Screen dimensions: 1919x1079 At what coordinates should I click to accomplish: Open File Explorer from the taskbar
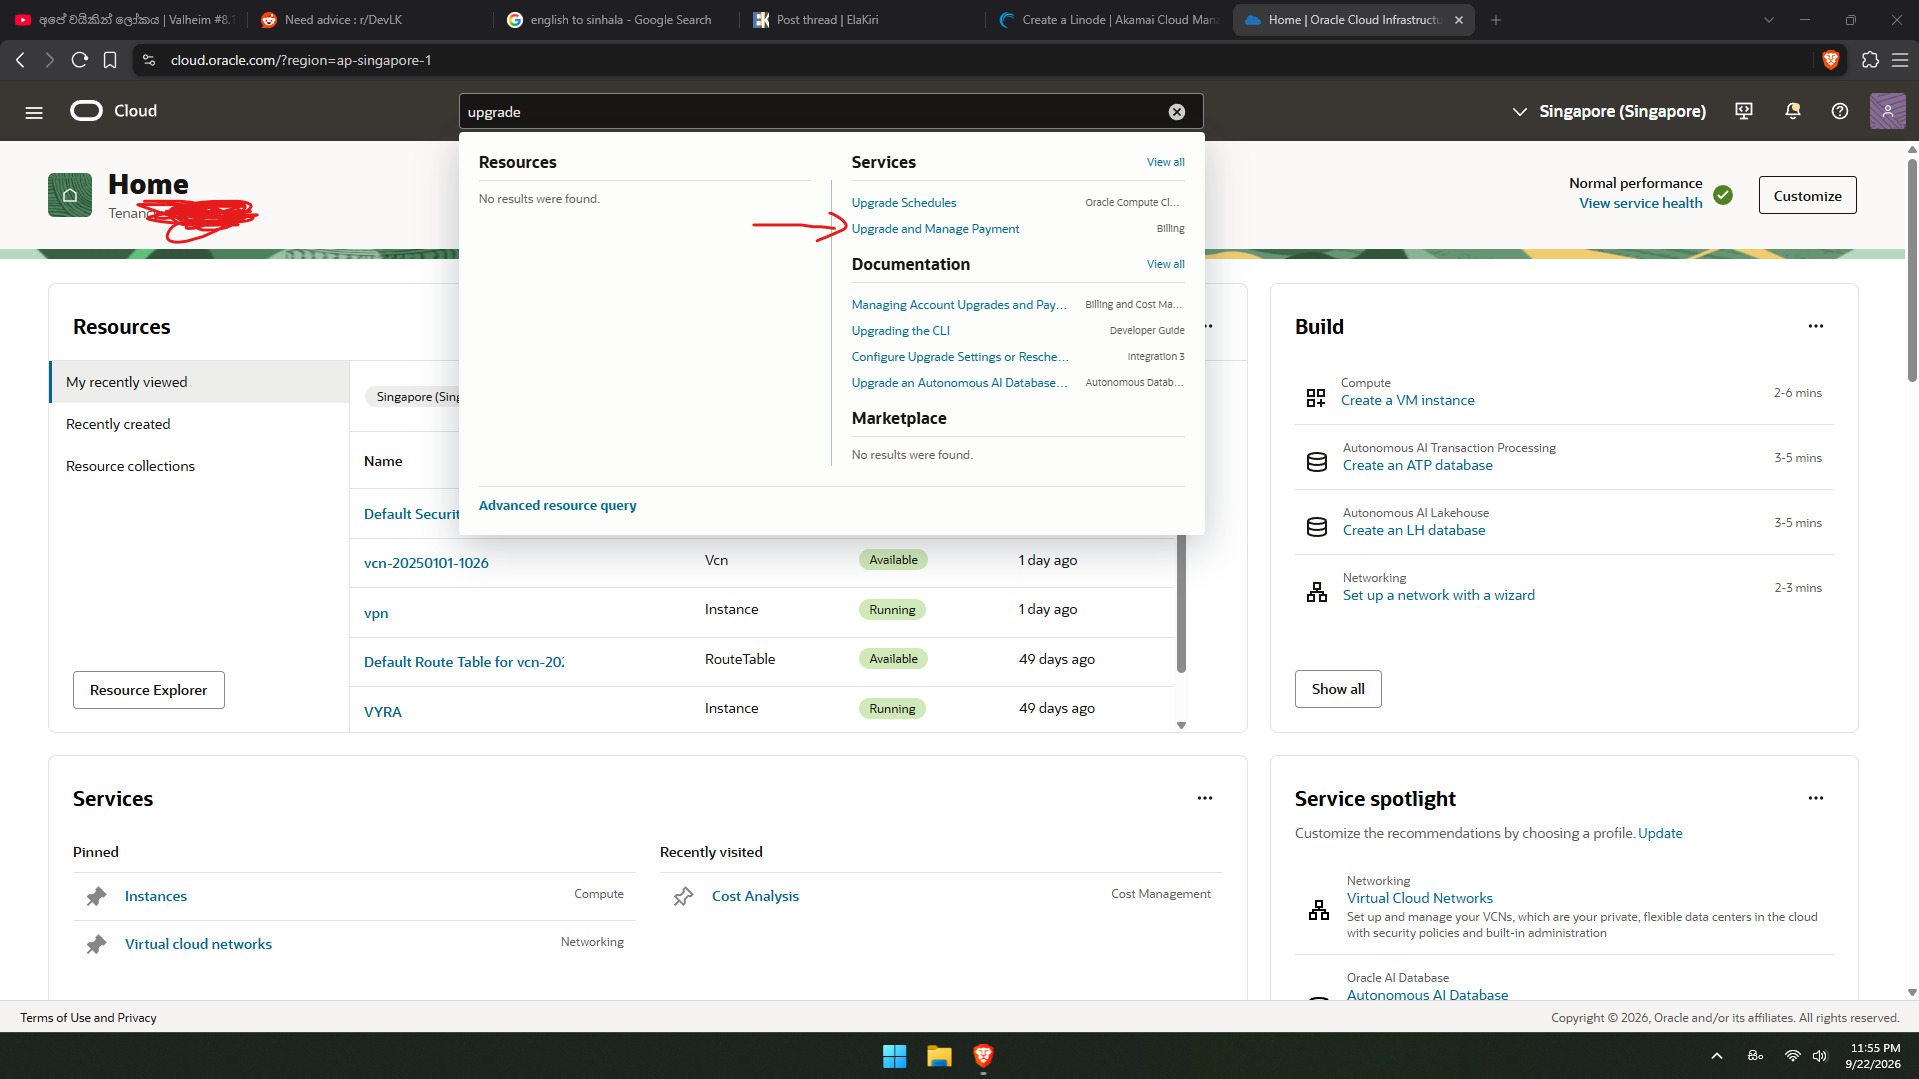939,1056
